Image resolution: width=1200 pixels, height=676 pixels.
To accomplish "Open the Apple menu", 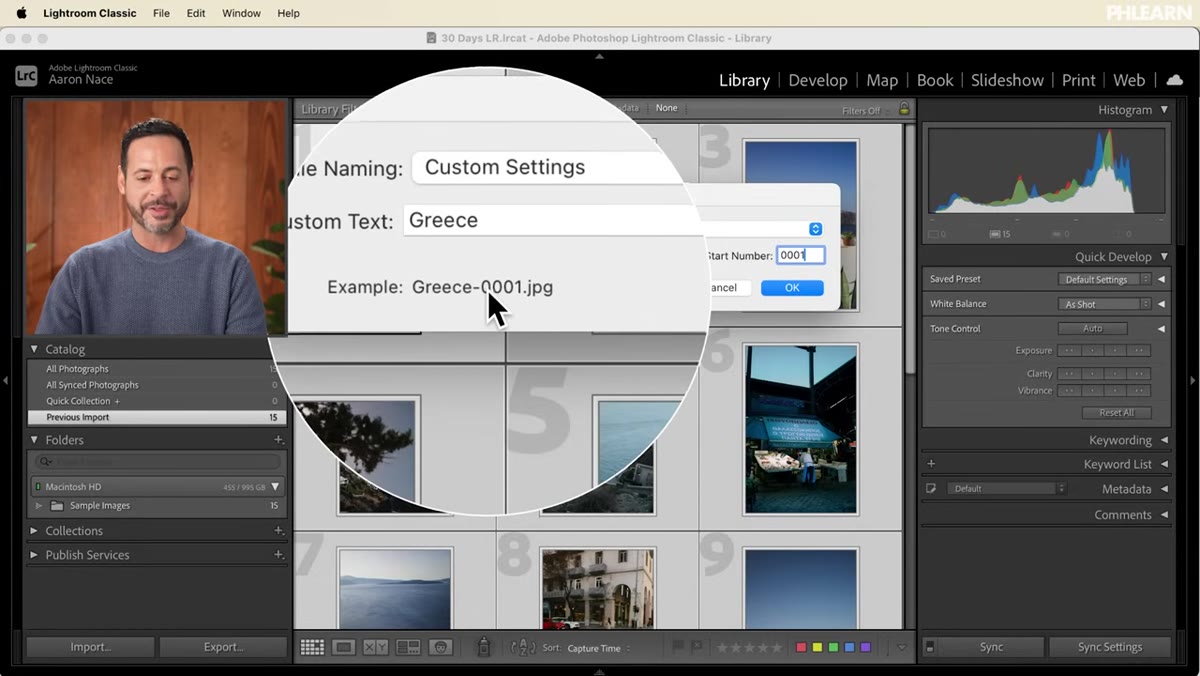I will point(21,13).
